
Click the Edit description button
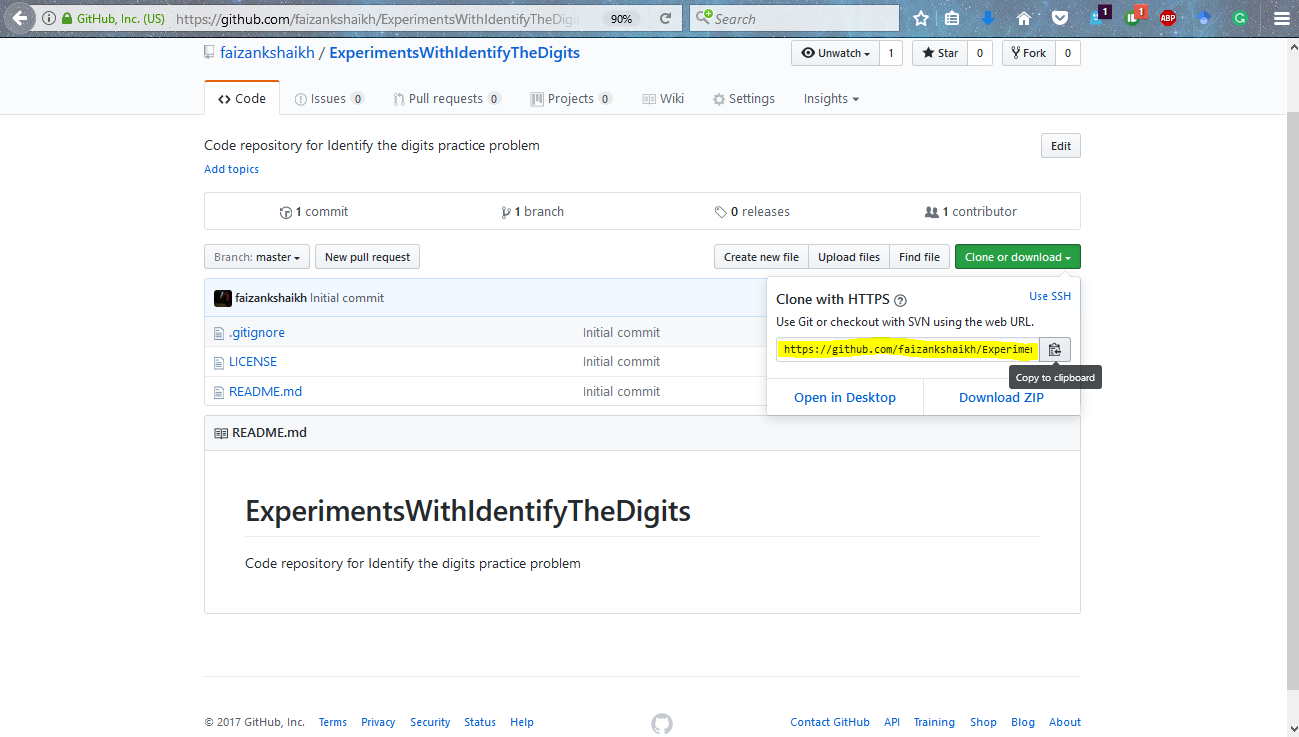tap(1061, 146)
